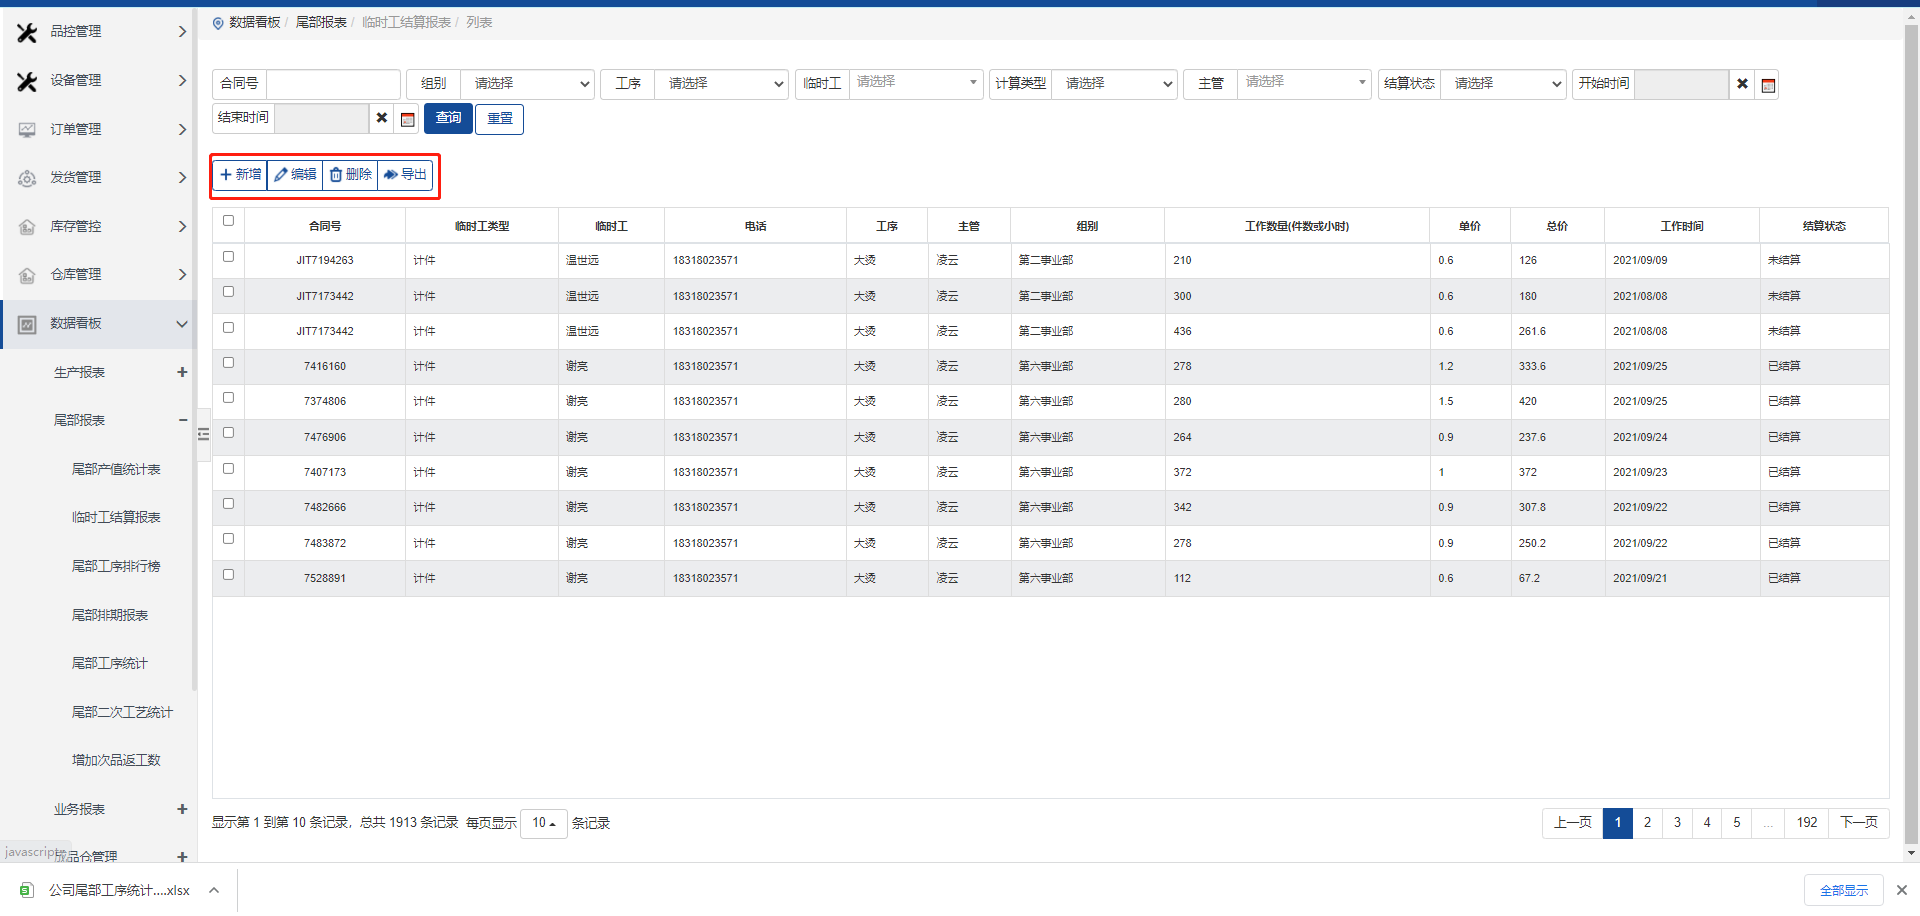Viewport: 1920px width, 916px height.
Task: Select the checkbox for contract 7416160
Action: [228, 363]
